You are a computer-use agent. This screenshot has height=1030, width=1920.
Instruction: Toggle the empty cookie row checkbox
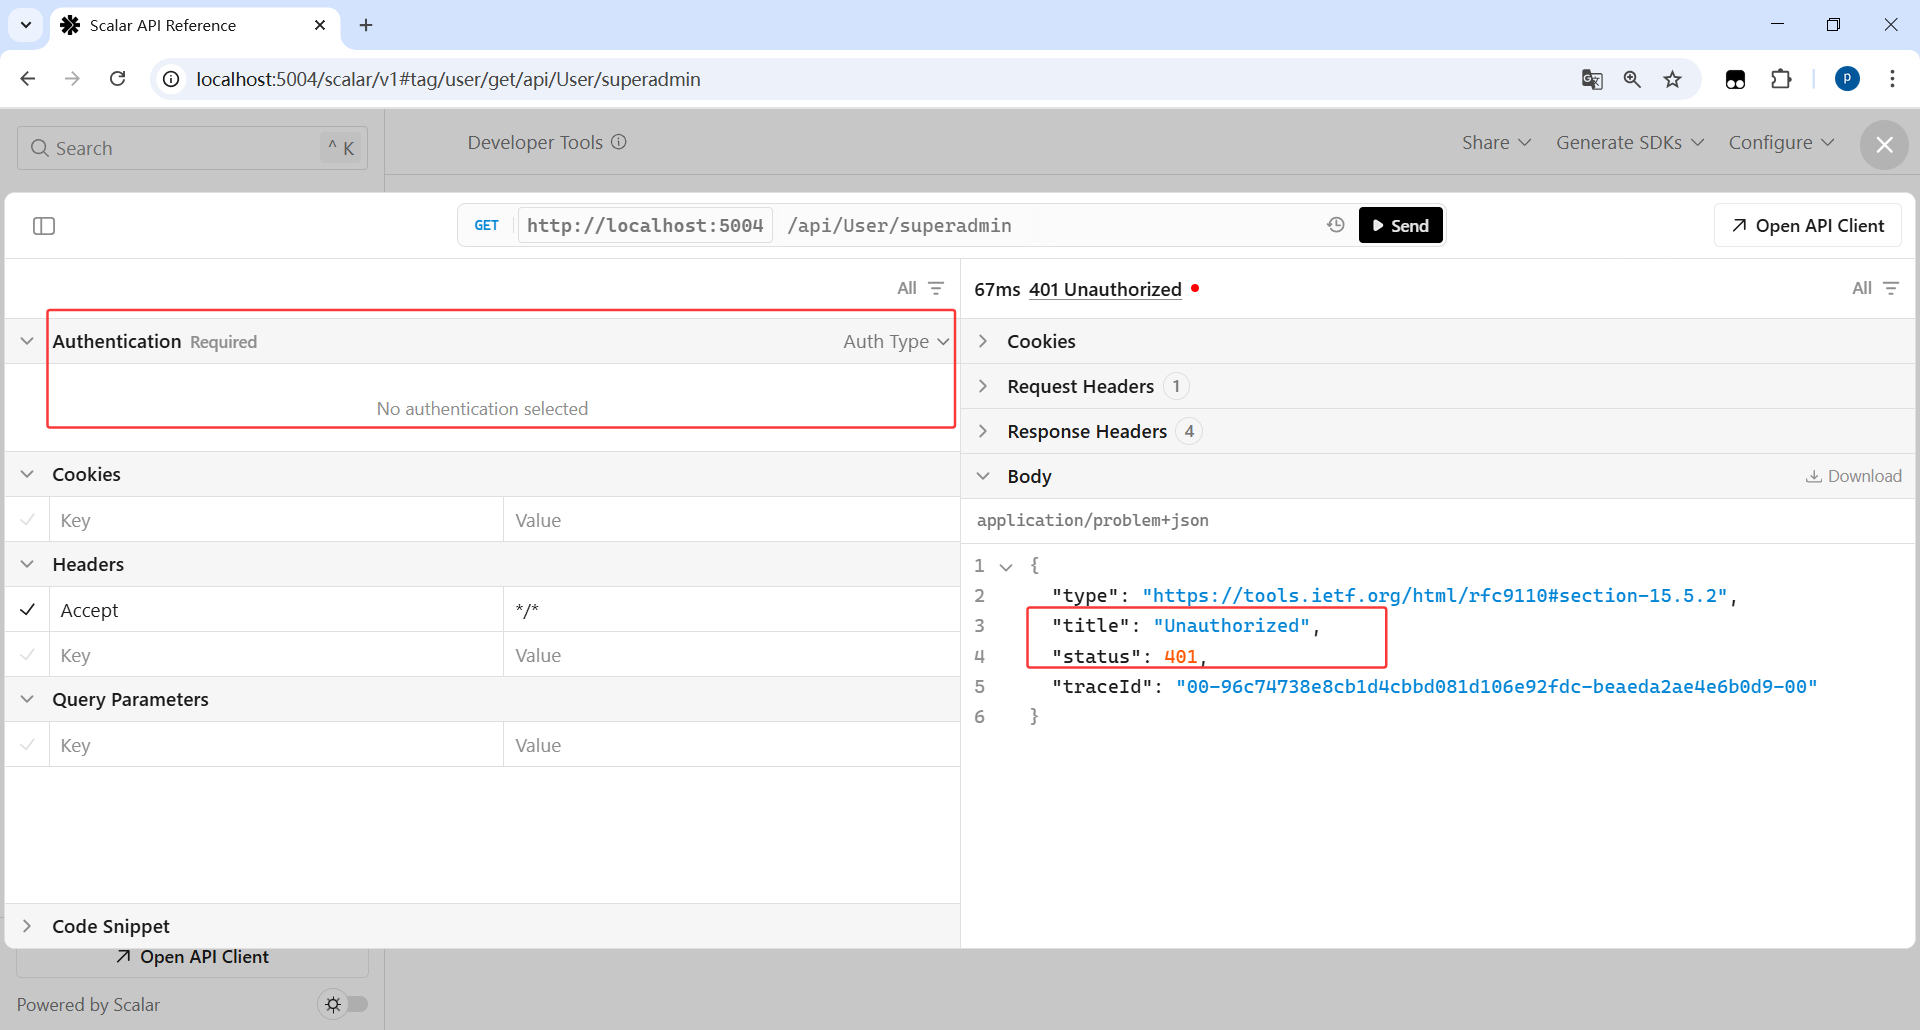pos(28,519)
